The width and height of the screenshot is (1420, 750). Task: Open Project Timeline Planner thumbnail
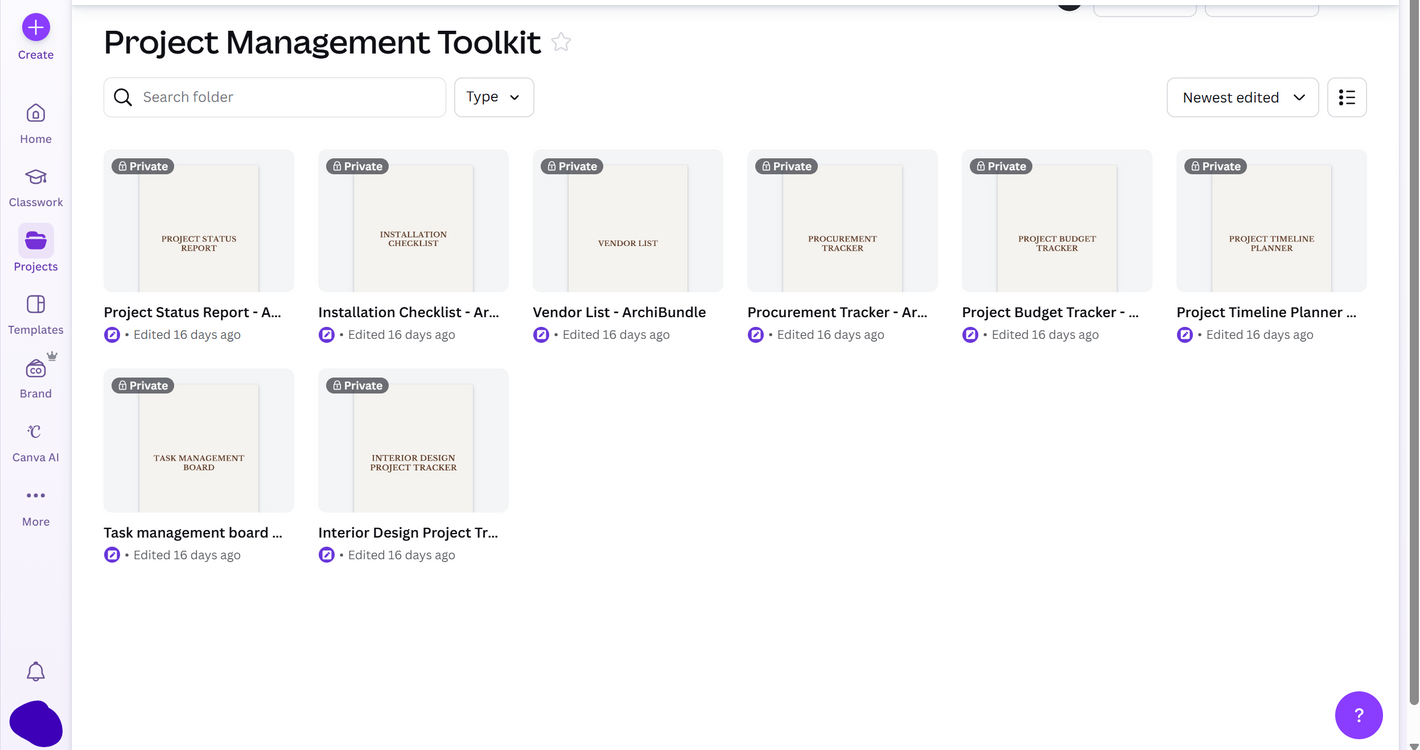pos(1271,221)
